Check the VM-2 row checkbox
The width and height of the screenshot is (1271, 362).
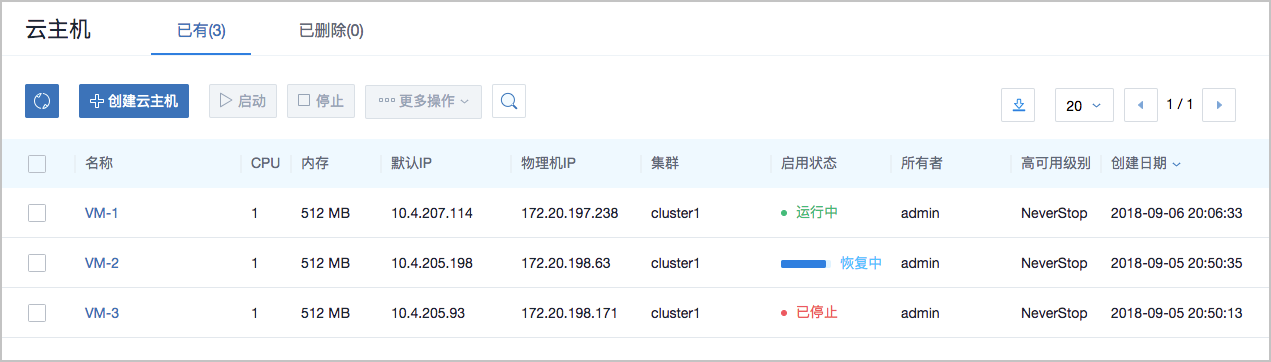tap(37, 263)
